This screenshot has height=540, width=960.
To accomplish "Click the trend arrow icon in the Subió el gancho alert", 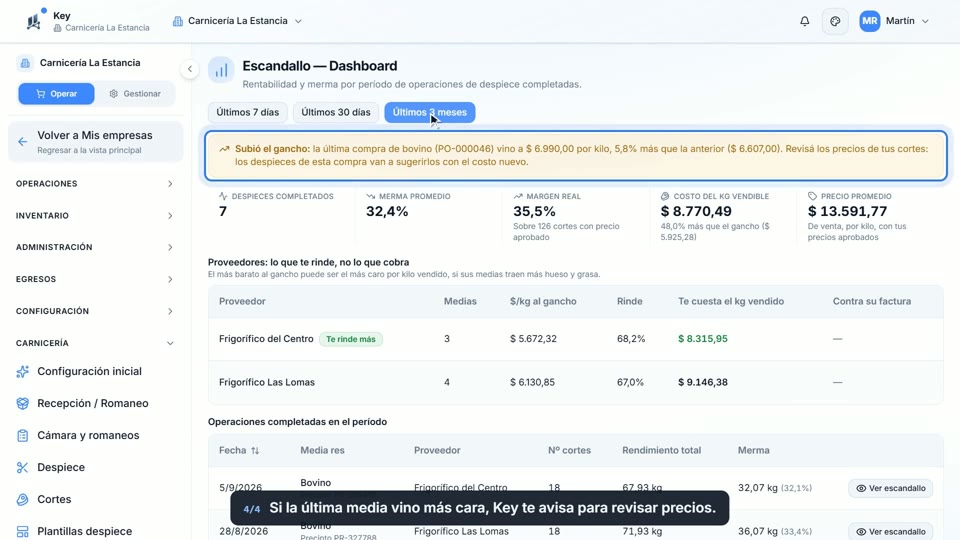I will tap(224, 149).
